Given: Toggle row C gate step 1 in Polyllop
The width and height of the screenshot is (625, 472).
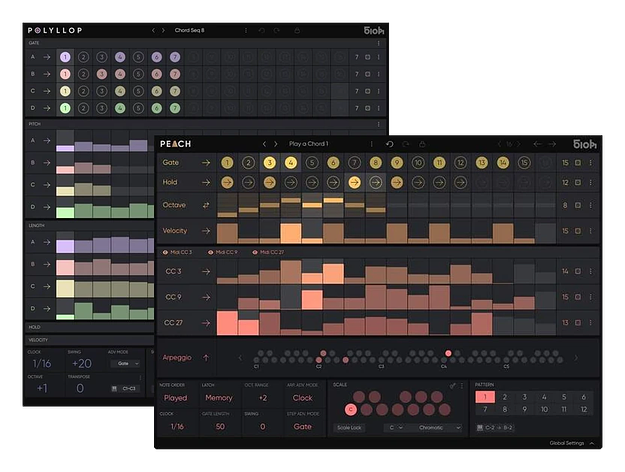Looking at the screenshot, I should tap(65, 91).
